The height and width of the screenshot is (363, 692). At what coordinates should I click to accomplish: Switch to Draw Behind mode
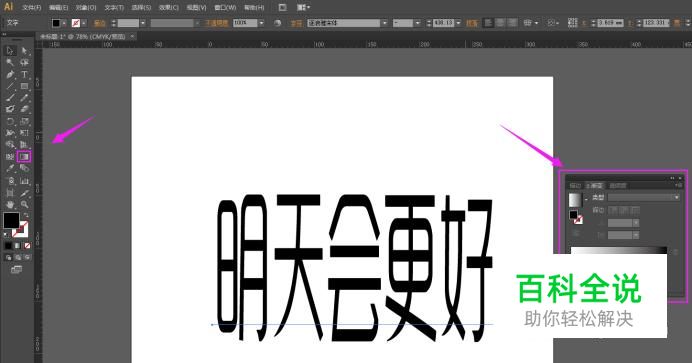point(18,257)
